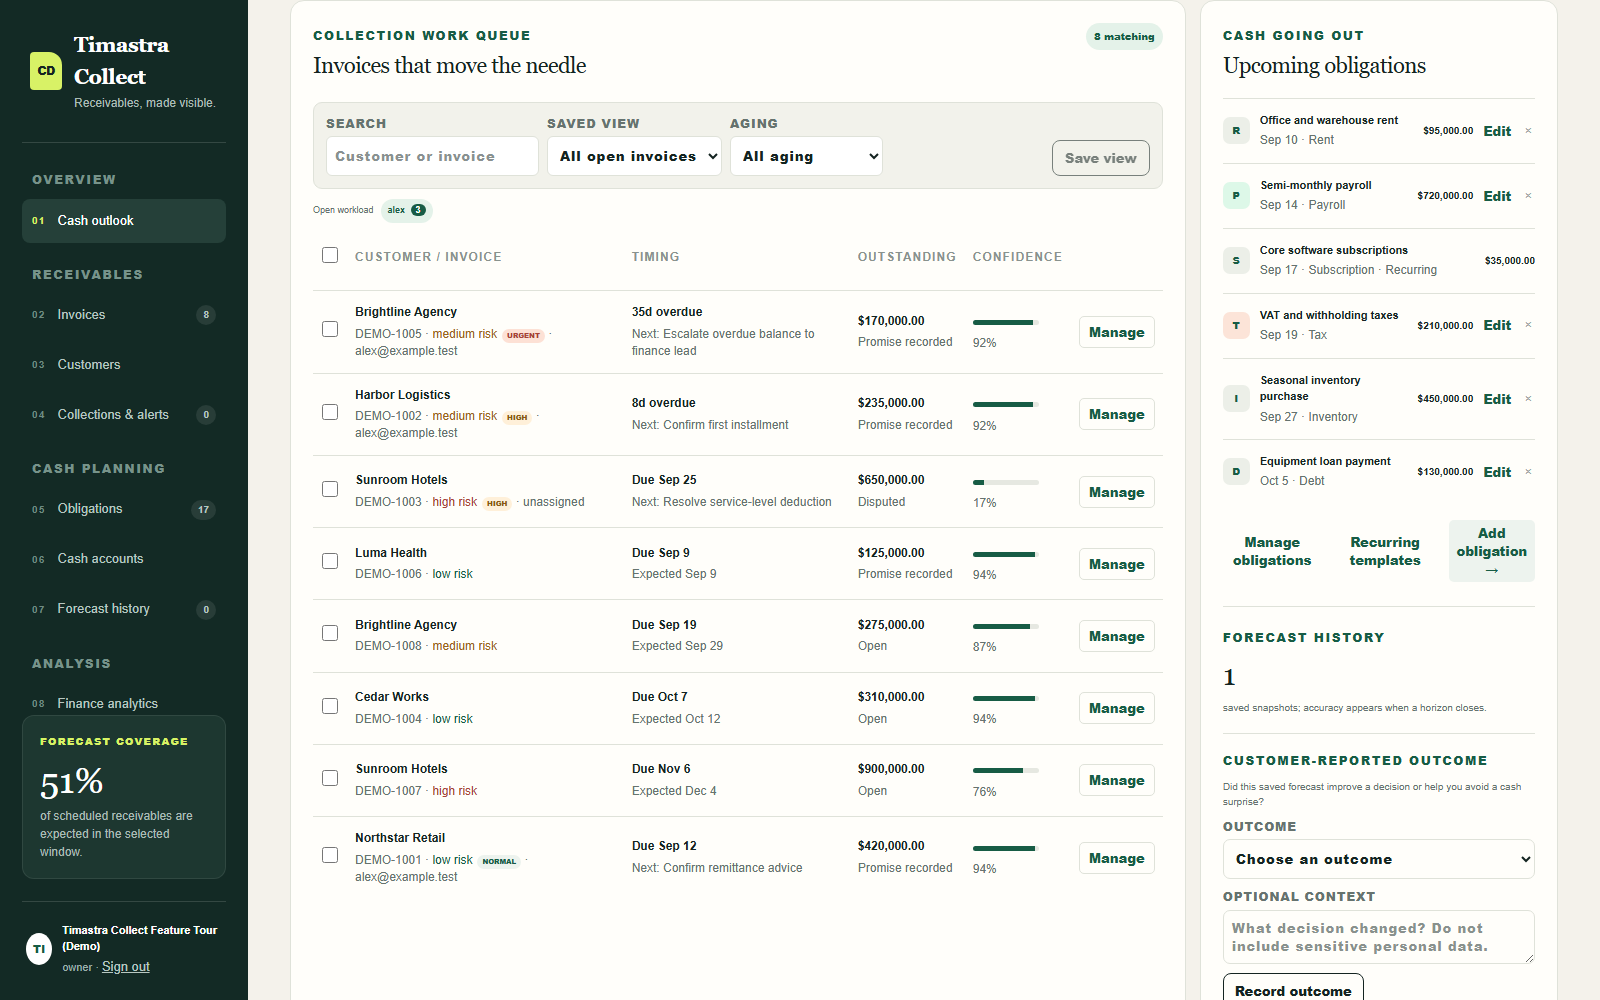This screenshot has width=1600, height=1000.
Task: Click the S icon for Core software subscriptions
Action: pos(1236,261)
